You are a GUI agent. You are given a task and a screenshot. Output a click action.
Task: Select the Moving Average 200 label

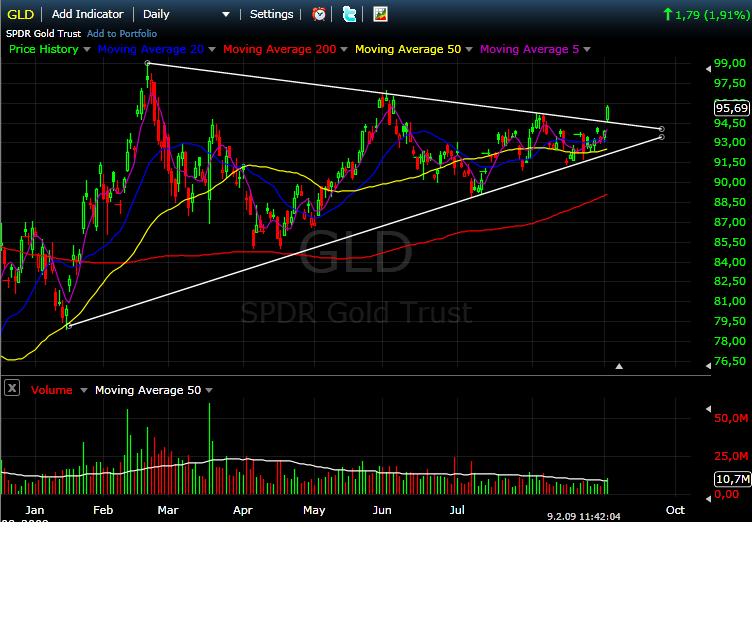tap(280, 49)
